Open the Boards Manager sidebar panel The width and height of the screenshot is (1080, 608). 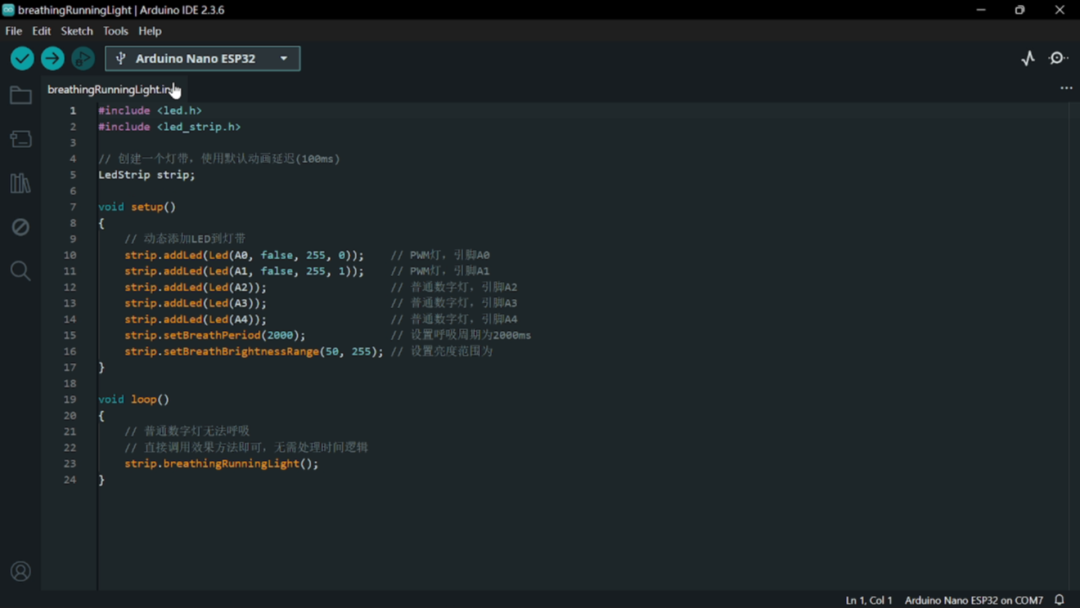click(20, 140)
